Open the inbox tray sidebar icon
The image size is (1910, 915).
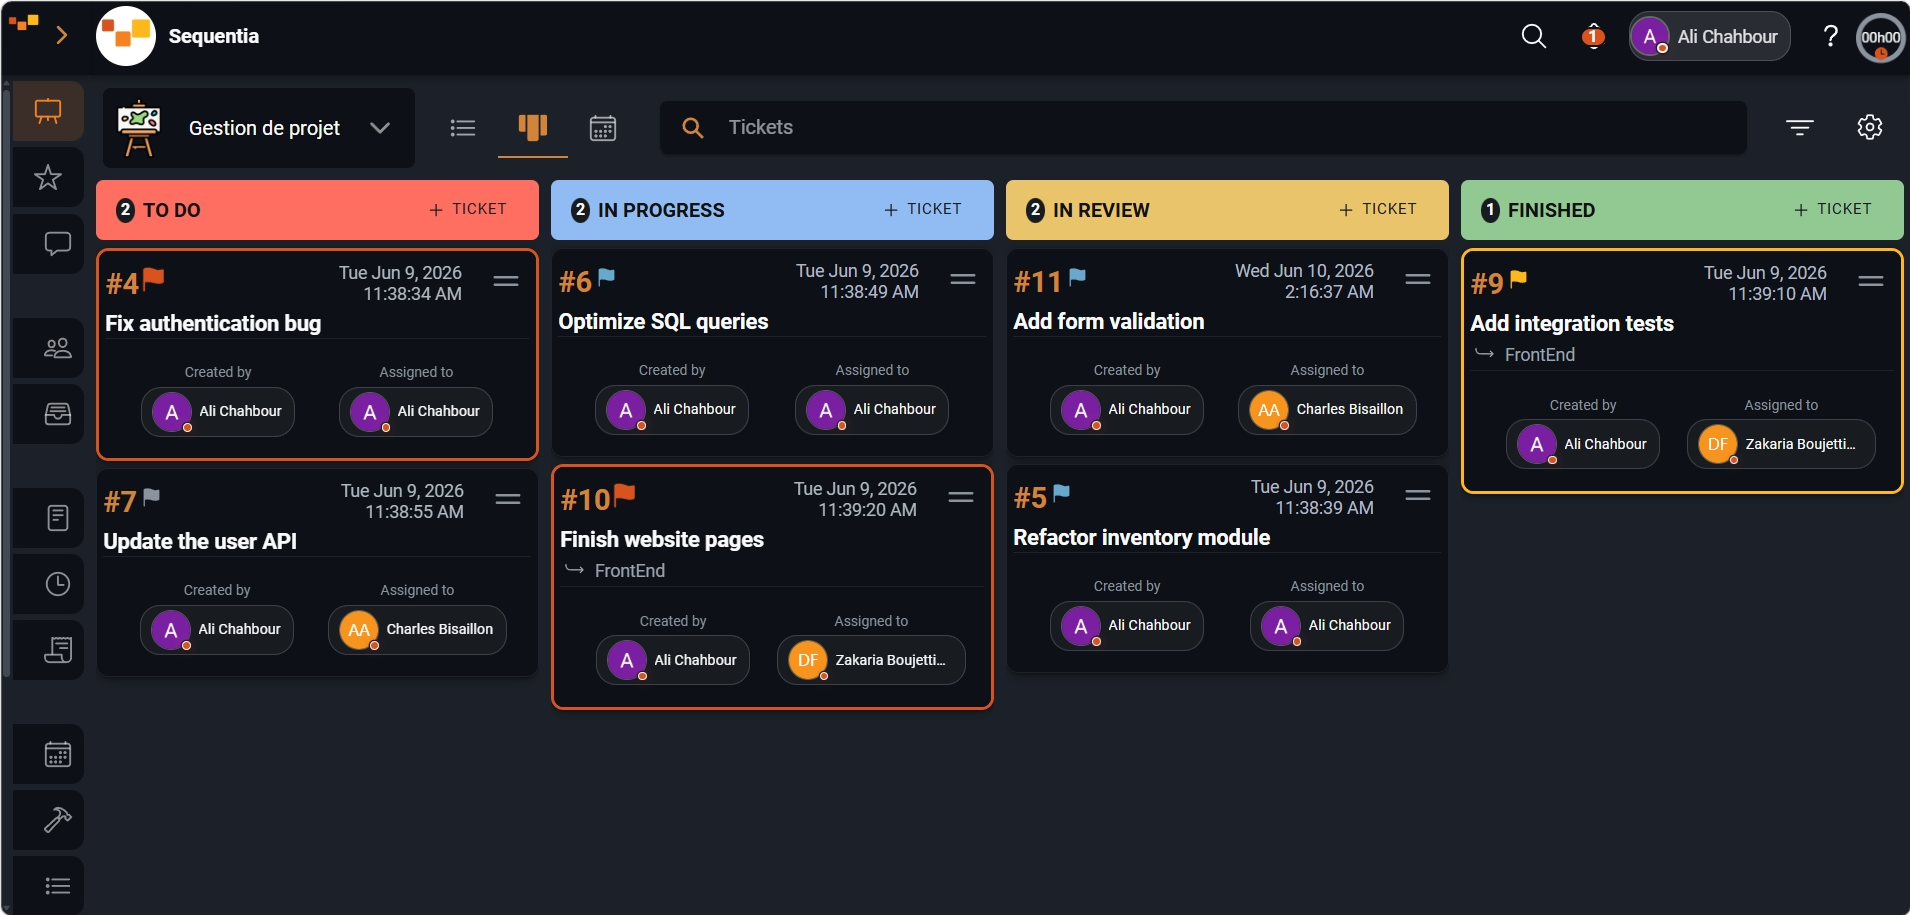[x=57, y=413]
